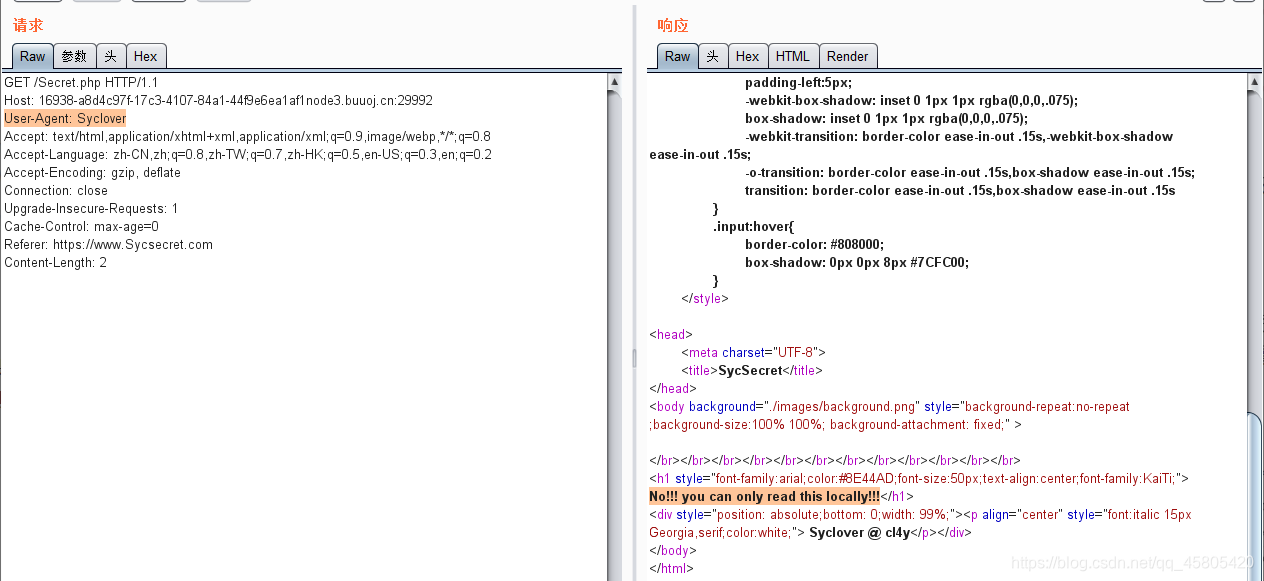
Task: Click the closing </body> tag
Action: click(673, 550)
